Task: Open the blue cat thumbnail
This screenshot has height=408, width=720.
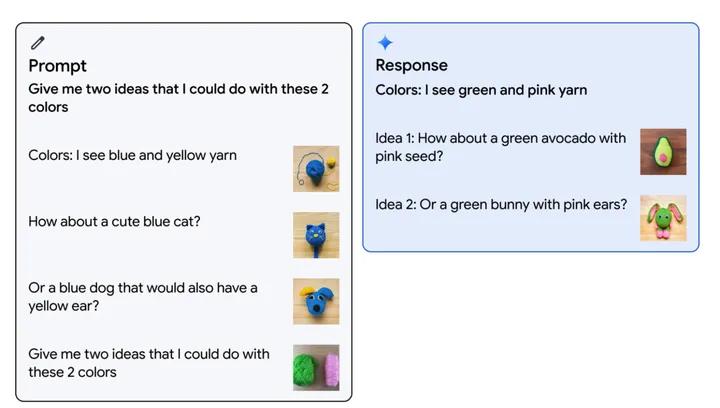Action: tap(316, 235)
